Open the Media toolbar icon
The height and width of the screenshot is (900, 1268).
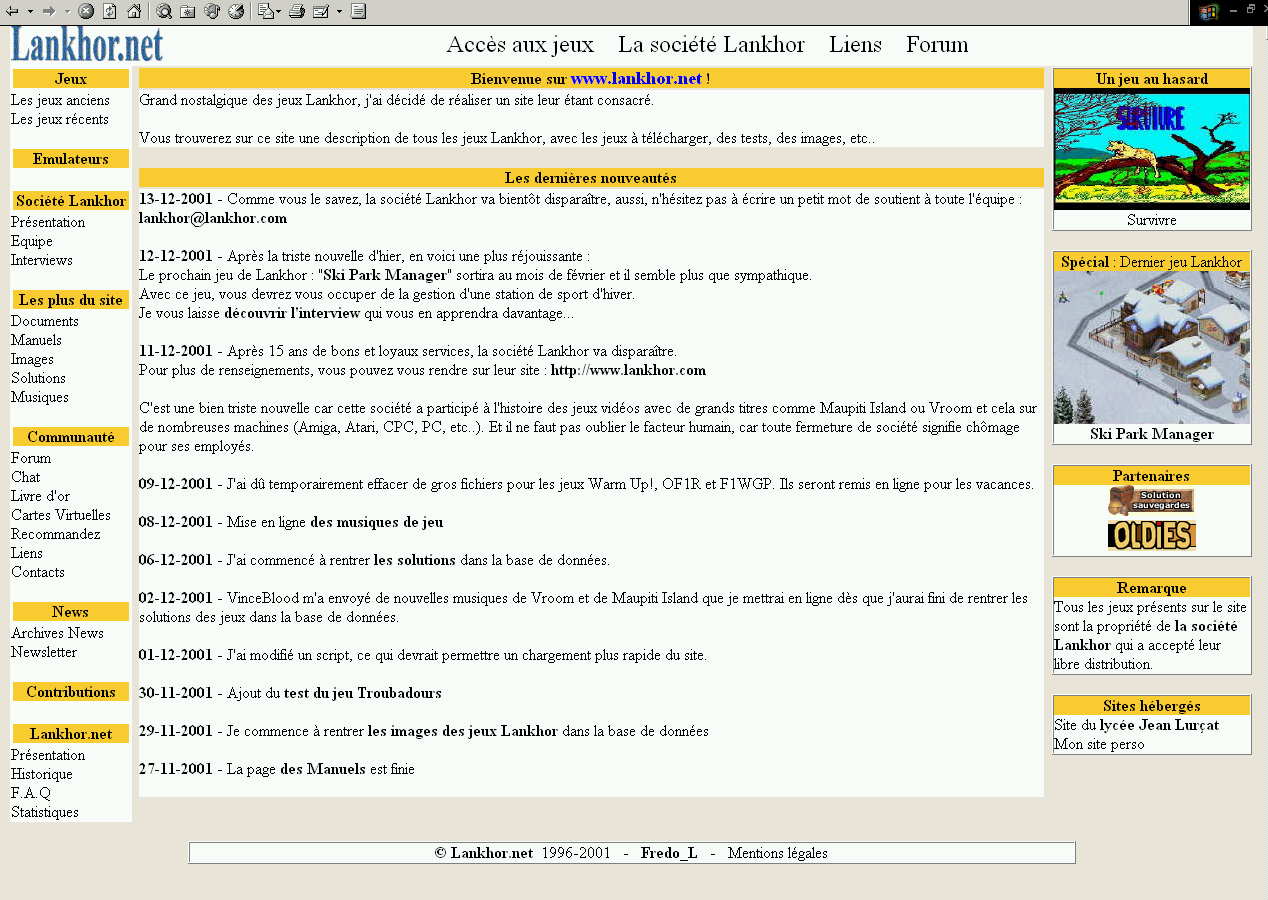click(x=211, y=12)
